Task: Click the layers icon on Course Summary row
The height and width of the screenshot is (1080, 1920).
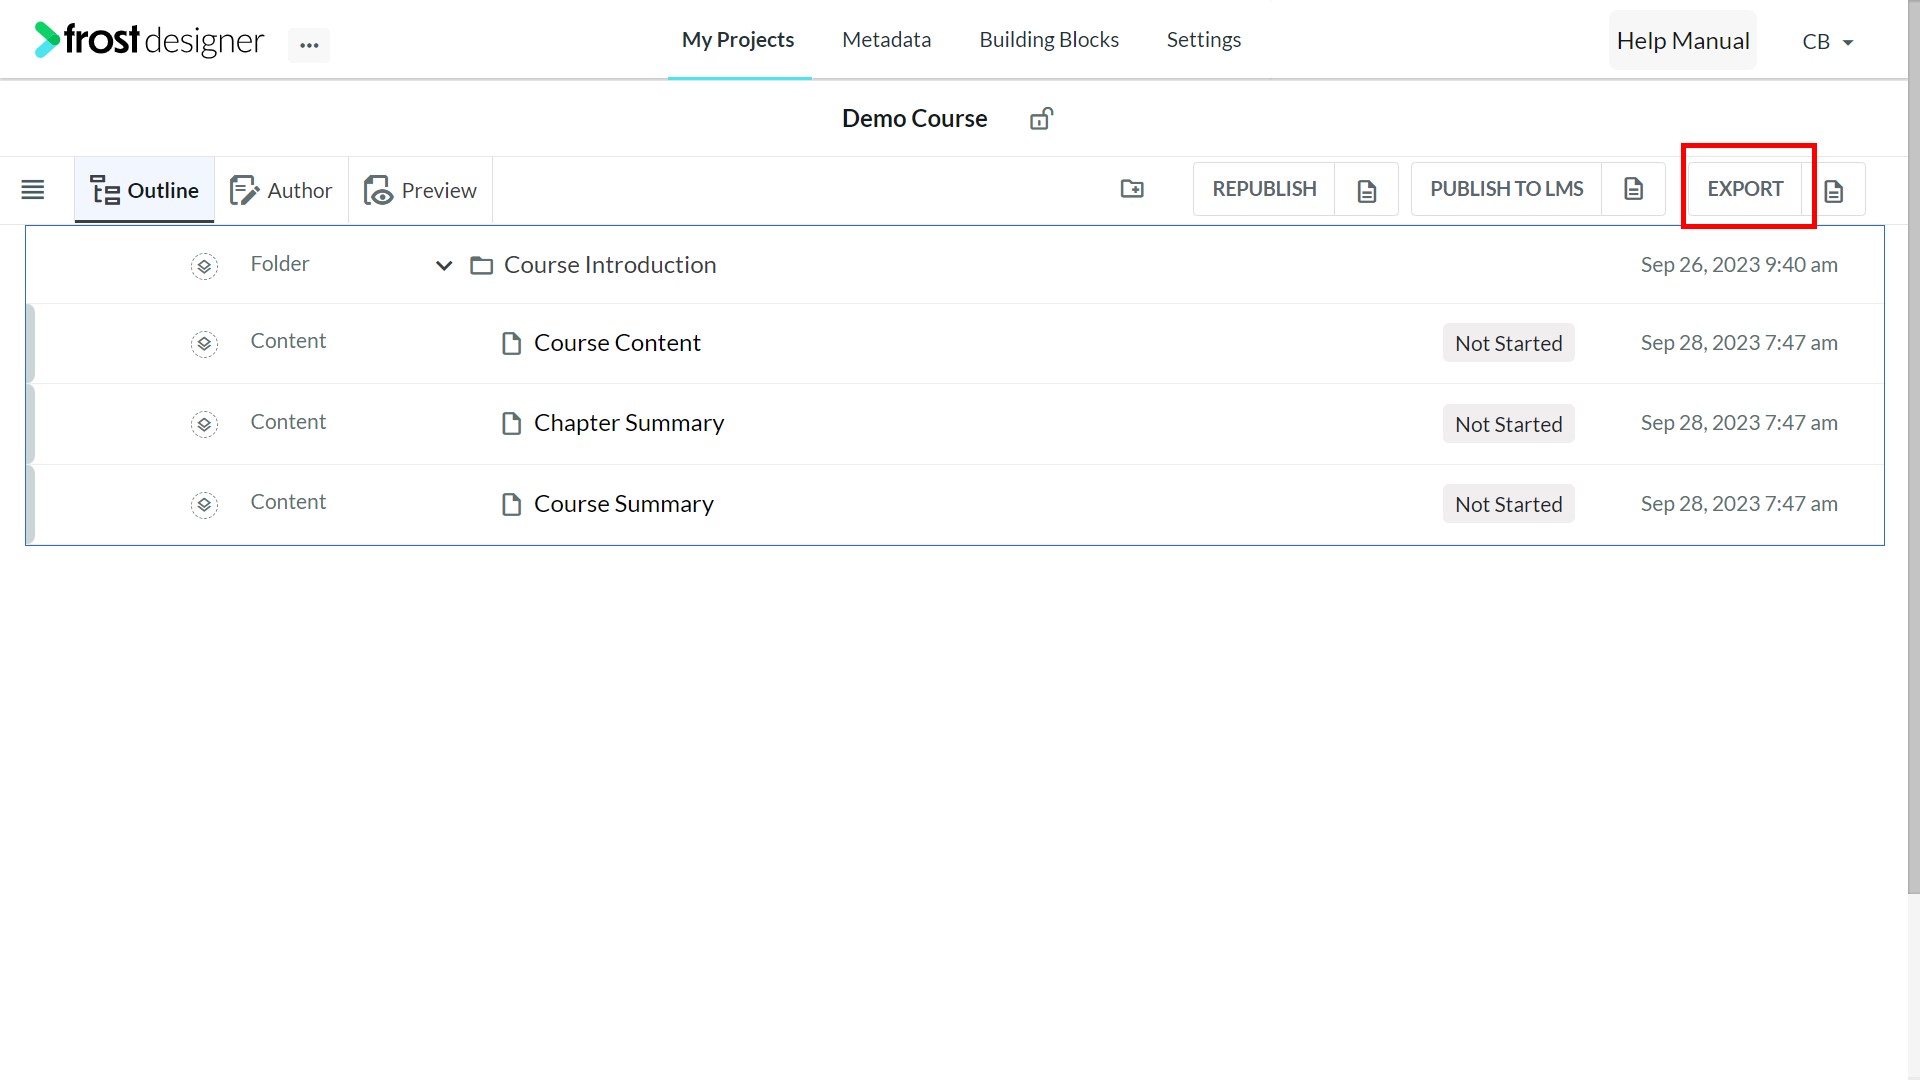Action: coord(204,505)
